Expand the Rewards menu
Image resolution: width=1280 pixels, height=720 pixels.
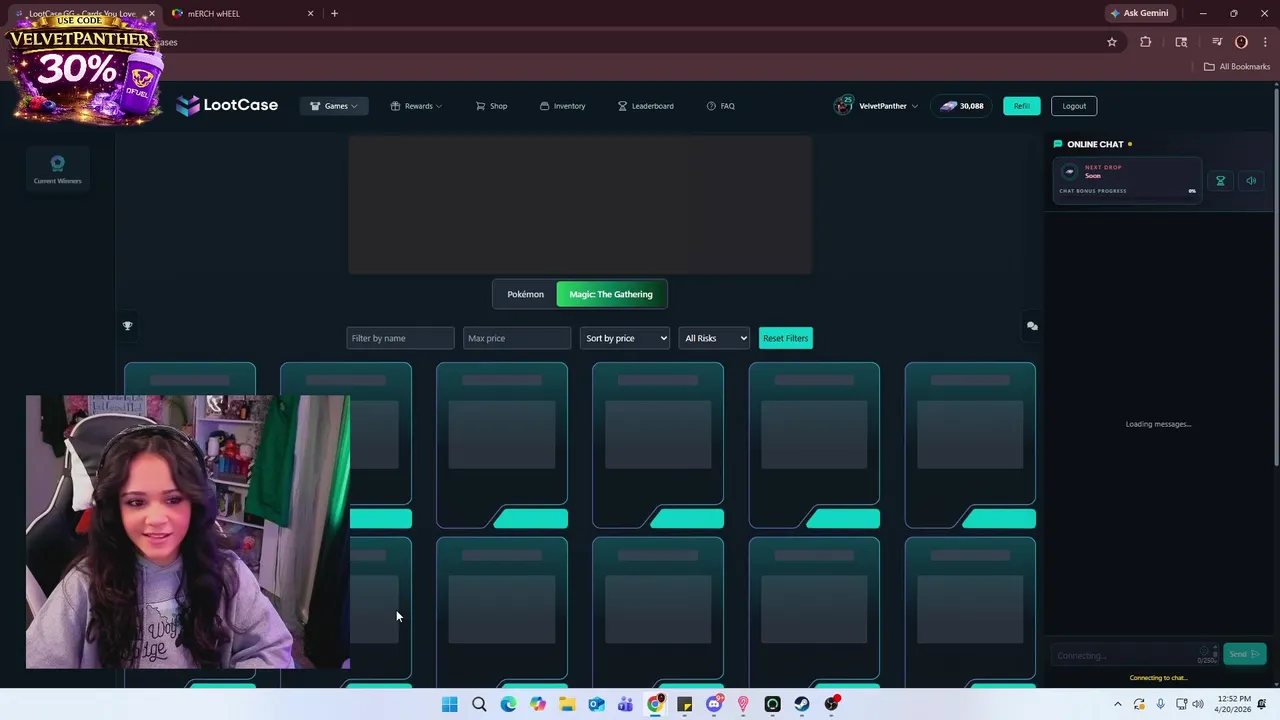(x=416, y=106)
